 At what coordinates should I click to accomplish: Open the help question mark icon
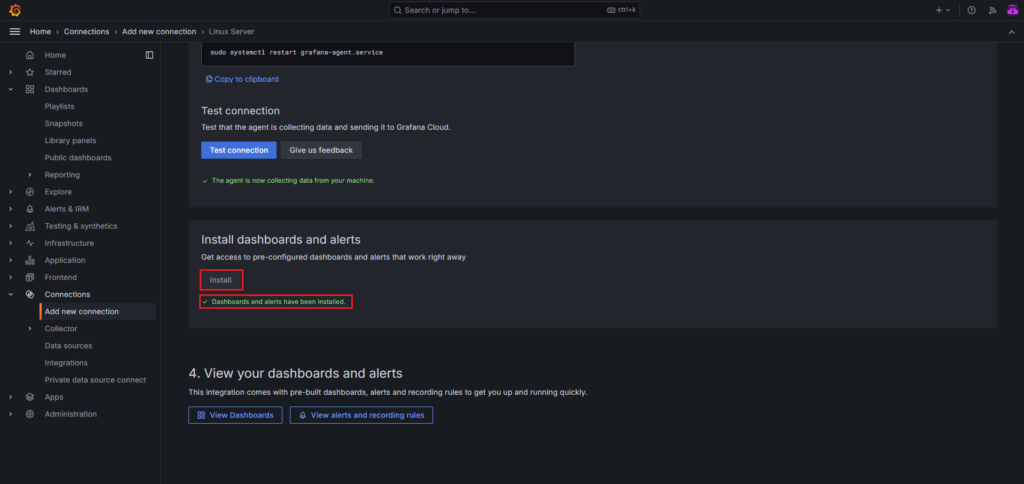[x=971, y=10]
